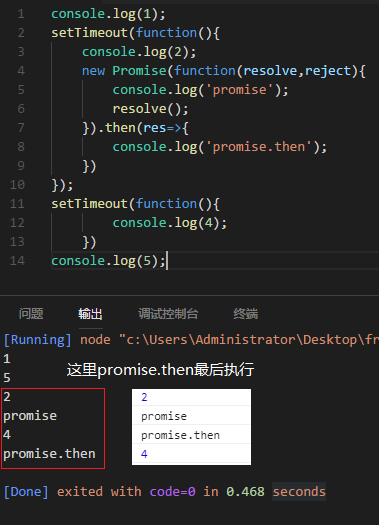
Task: Click line number 1 in gutter
Action: click(x=21, y=14)
